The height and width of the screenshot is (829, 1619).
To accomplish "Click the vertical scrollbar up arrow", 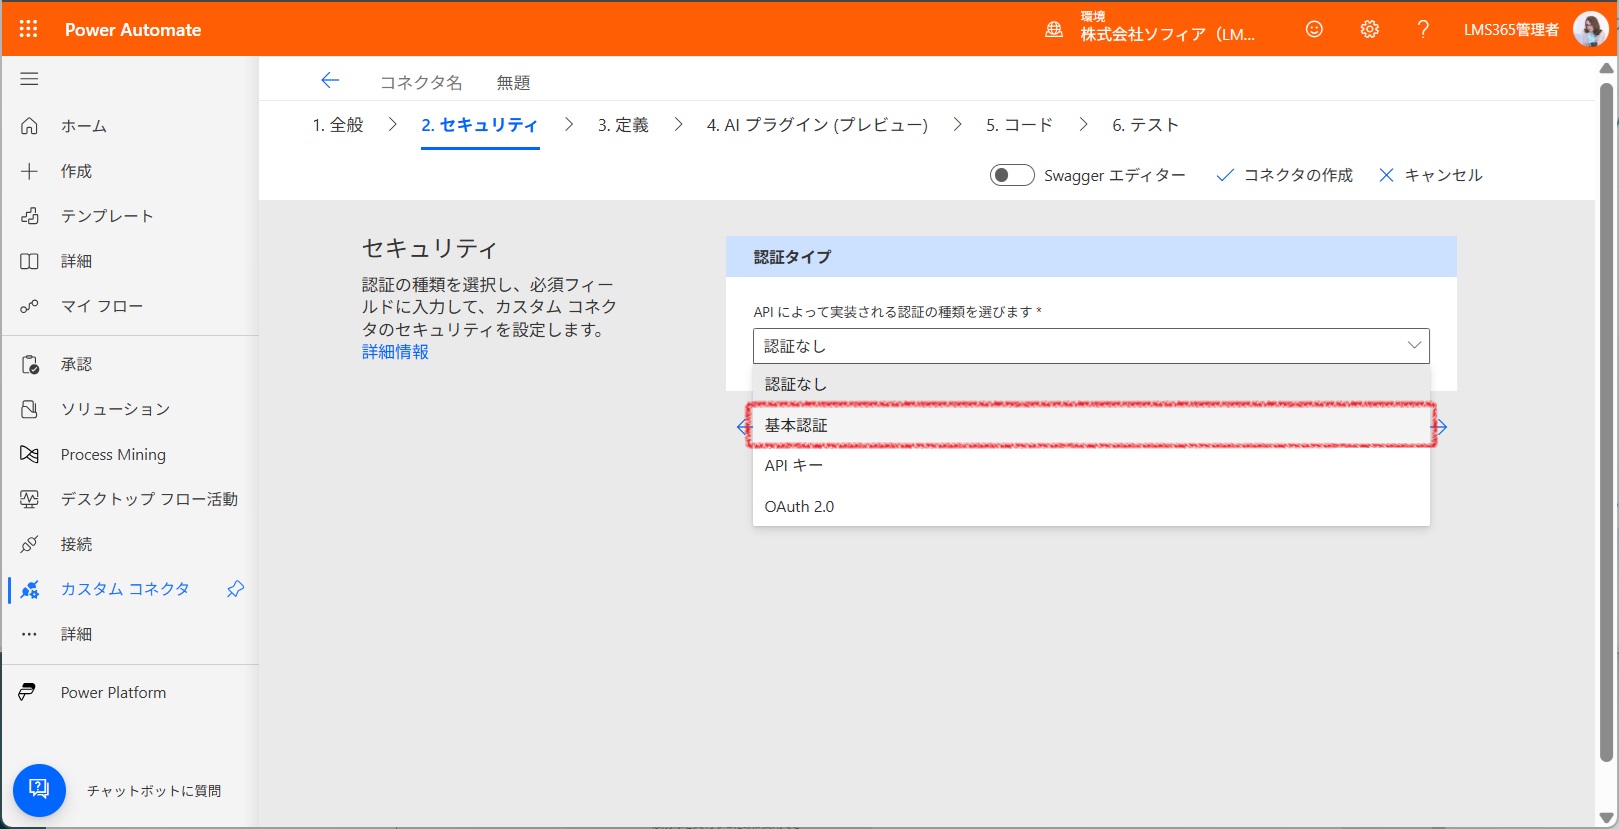I will click(1606, 68).
